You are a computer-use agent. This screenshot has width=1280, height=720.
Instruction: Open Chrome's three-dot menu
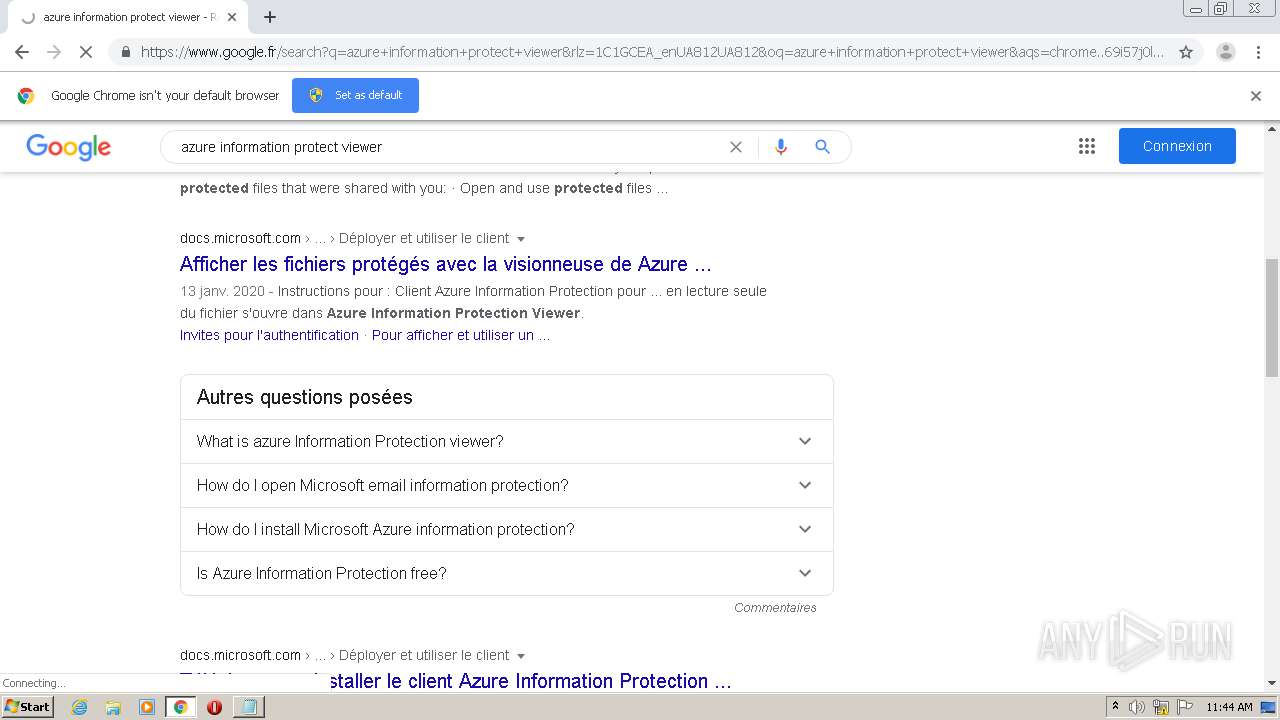(1258, 52)
